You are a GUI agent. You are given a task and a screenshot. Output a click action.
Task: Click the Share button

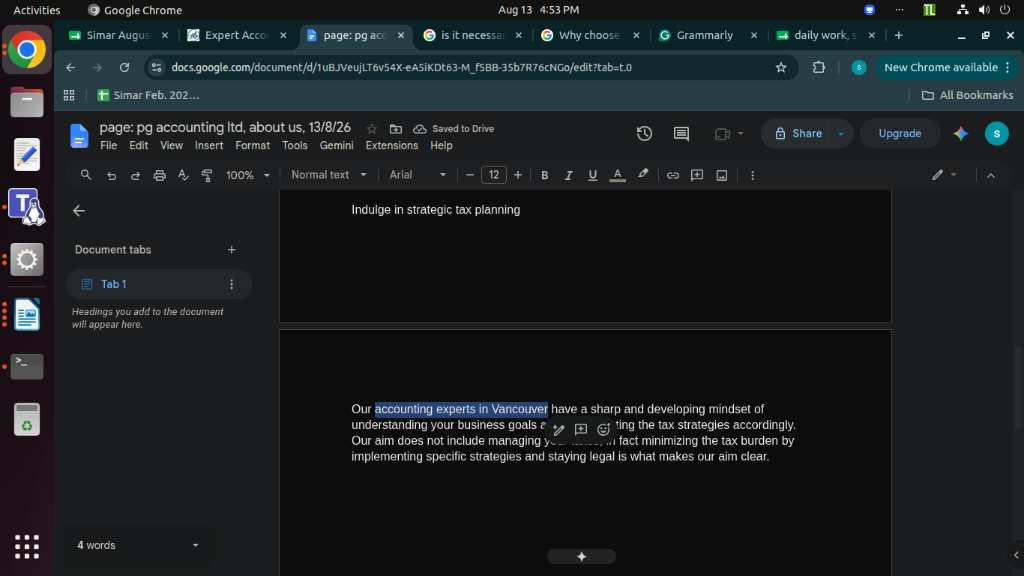click(799, 133)
